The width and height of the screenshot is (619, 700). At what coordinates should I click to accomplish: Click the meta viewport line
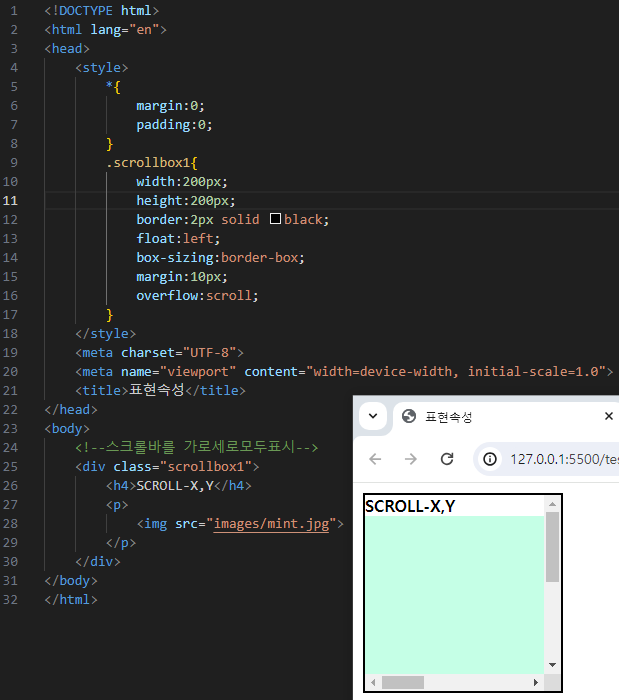(x=344, y=371)
